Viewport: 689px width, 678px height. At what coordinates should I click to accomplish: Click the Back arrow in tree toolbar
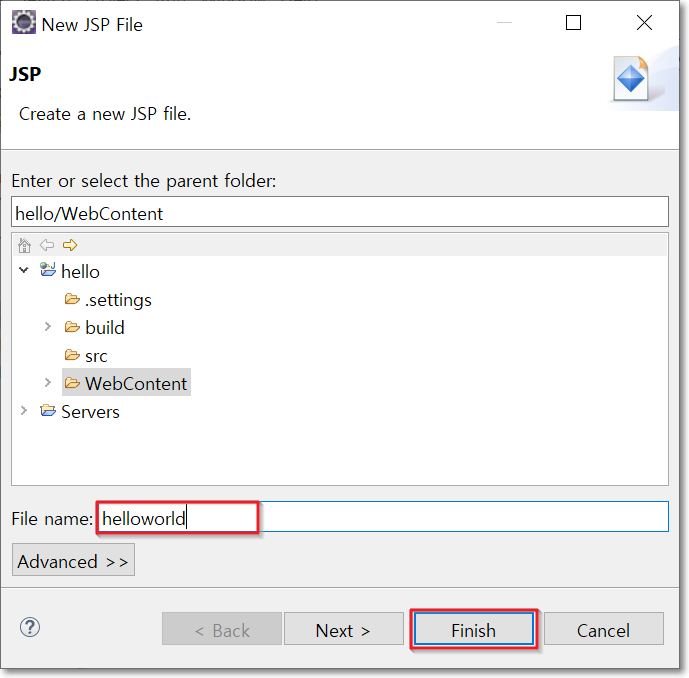pos(46,245)
